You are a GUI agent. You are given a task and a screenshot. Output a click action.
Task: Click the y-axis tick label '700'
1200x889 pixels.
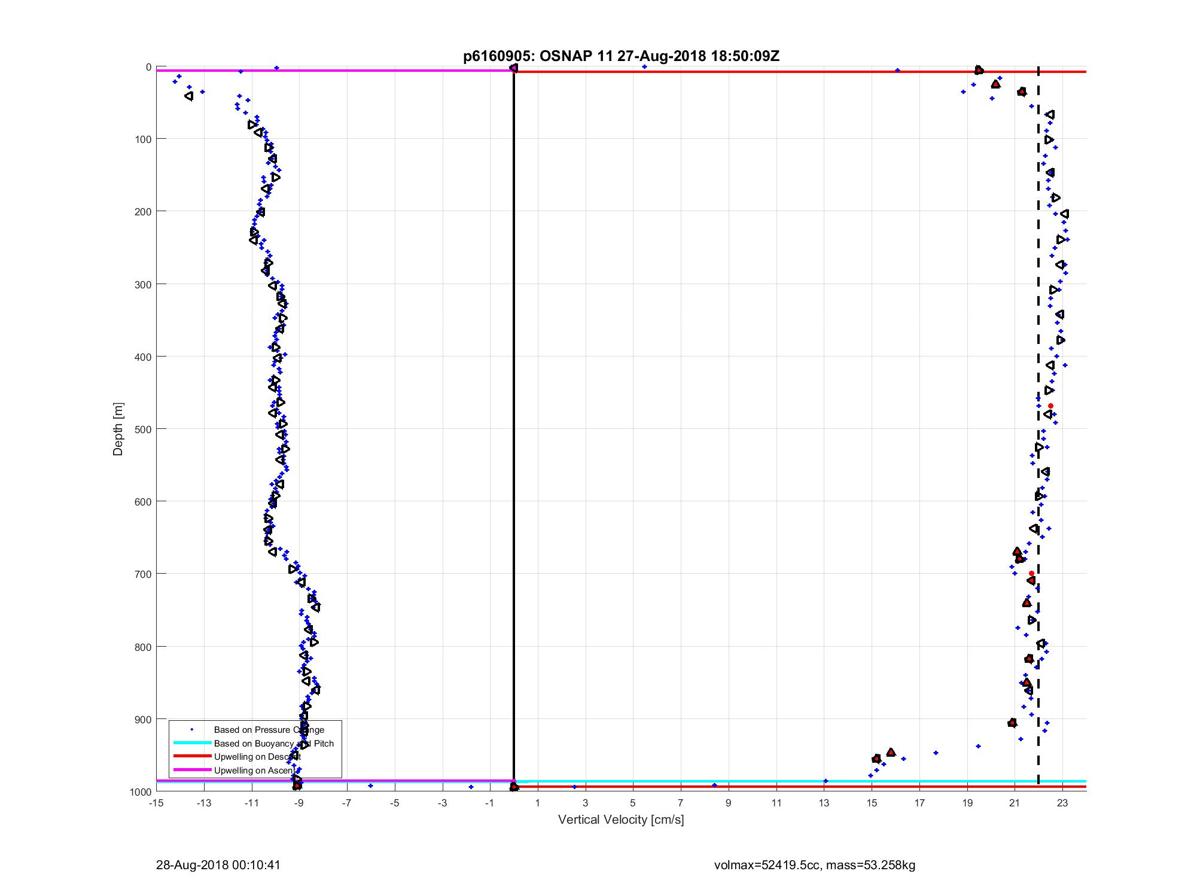click(x=141, y=574)
